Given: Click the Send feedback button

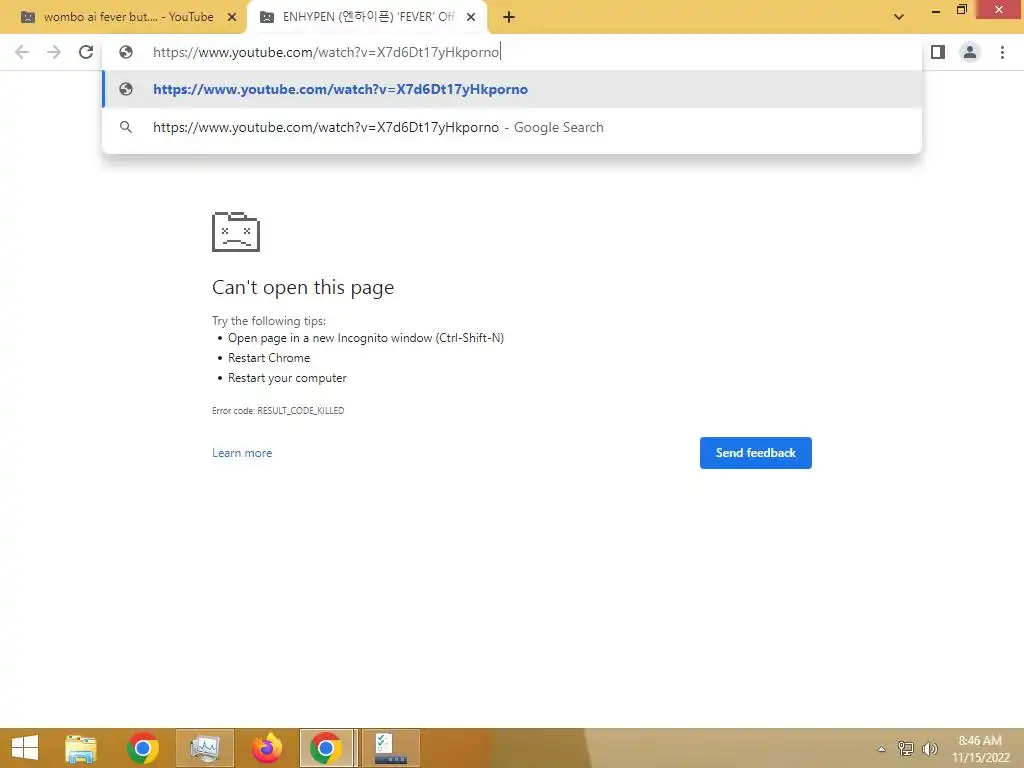Looking at the screenshot, I should [x=756, y=453].
